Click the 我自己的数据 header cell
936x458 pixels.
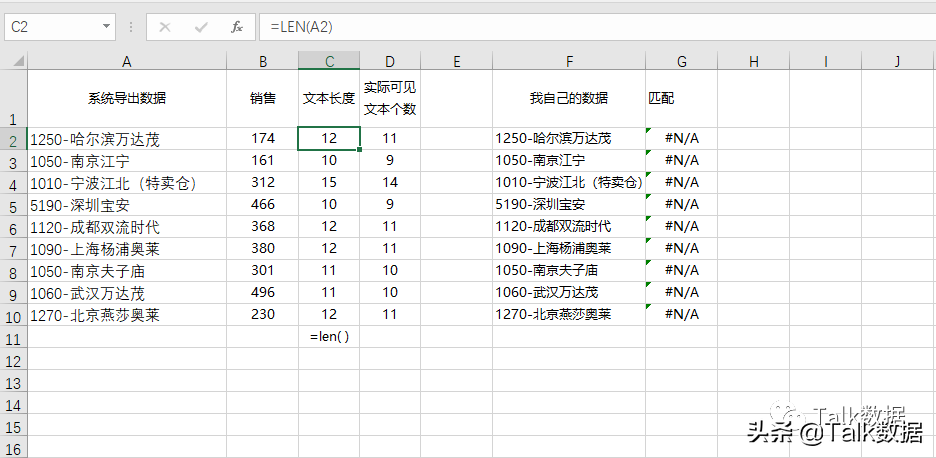[569, 99]
